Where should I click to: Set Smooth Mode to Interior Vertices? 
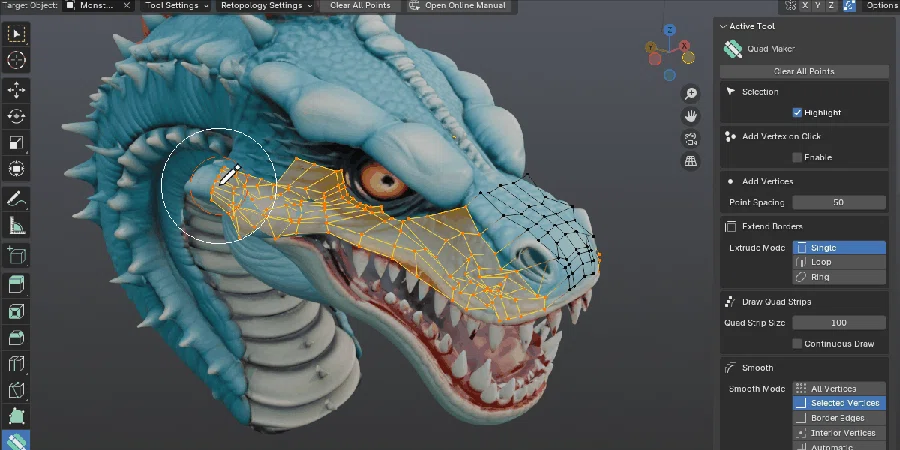tap(839, 433)
